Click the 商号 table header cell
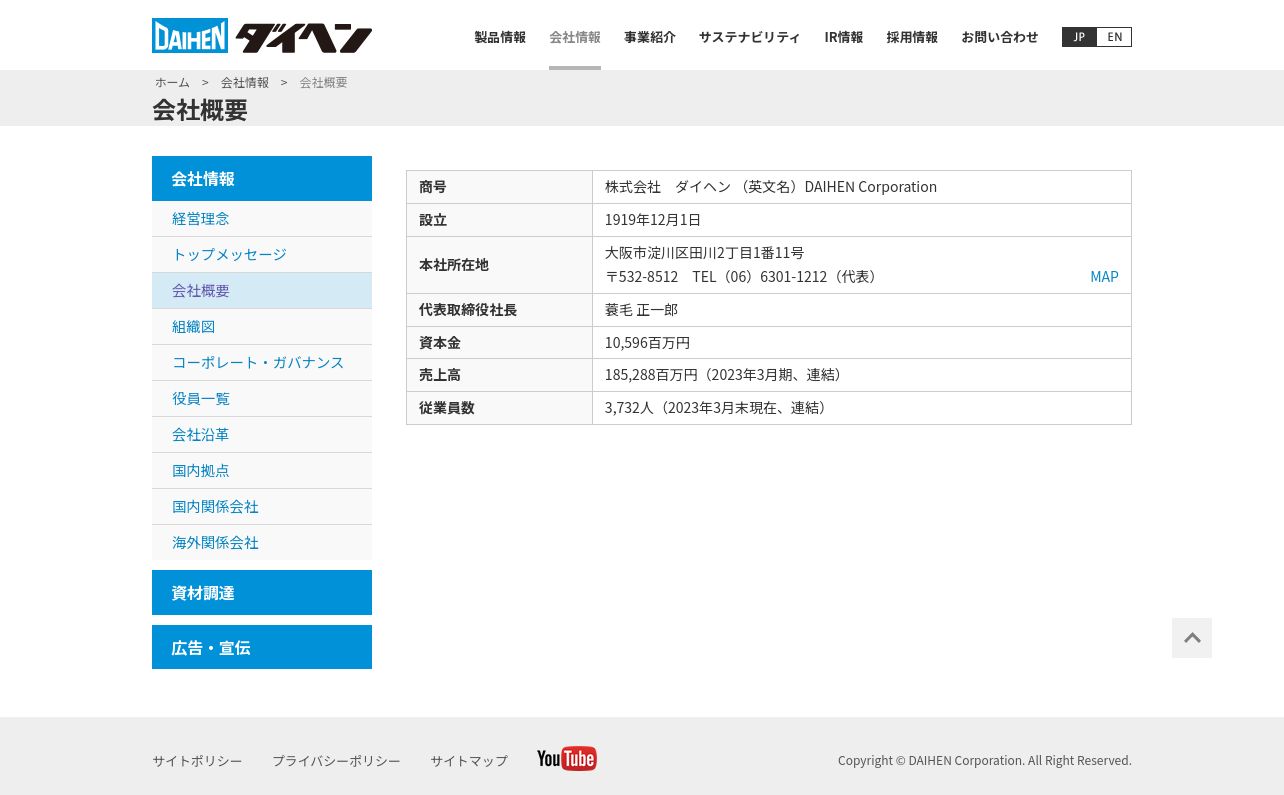The width and height of the screenshot is (1284, 795). click(x=499, y=187)
